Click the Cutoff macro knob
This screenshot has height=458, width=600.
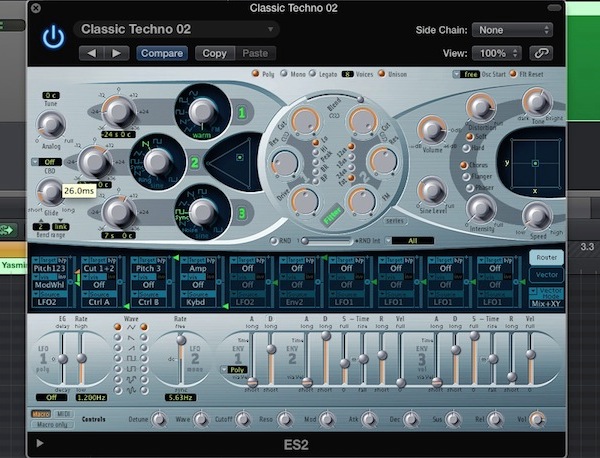click(243, 420)
